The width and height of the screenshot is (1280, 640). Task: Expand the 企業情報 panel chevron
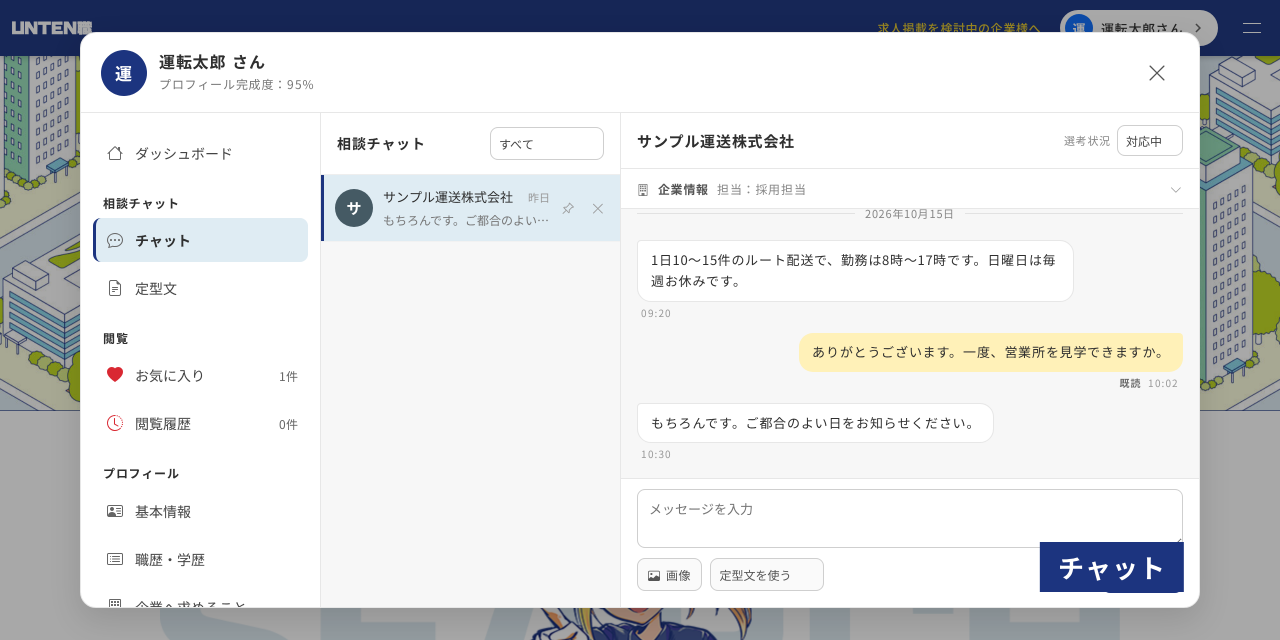pyautogui.click(x=1176, y=189)
